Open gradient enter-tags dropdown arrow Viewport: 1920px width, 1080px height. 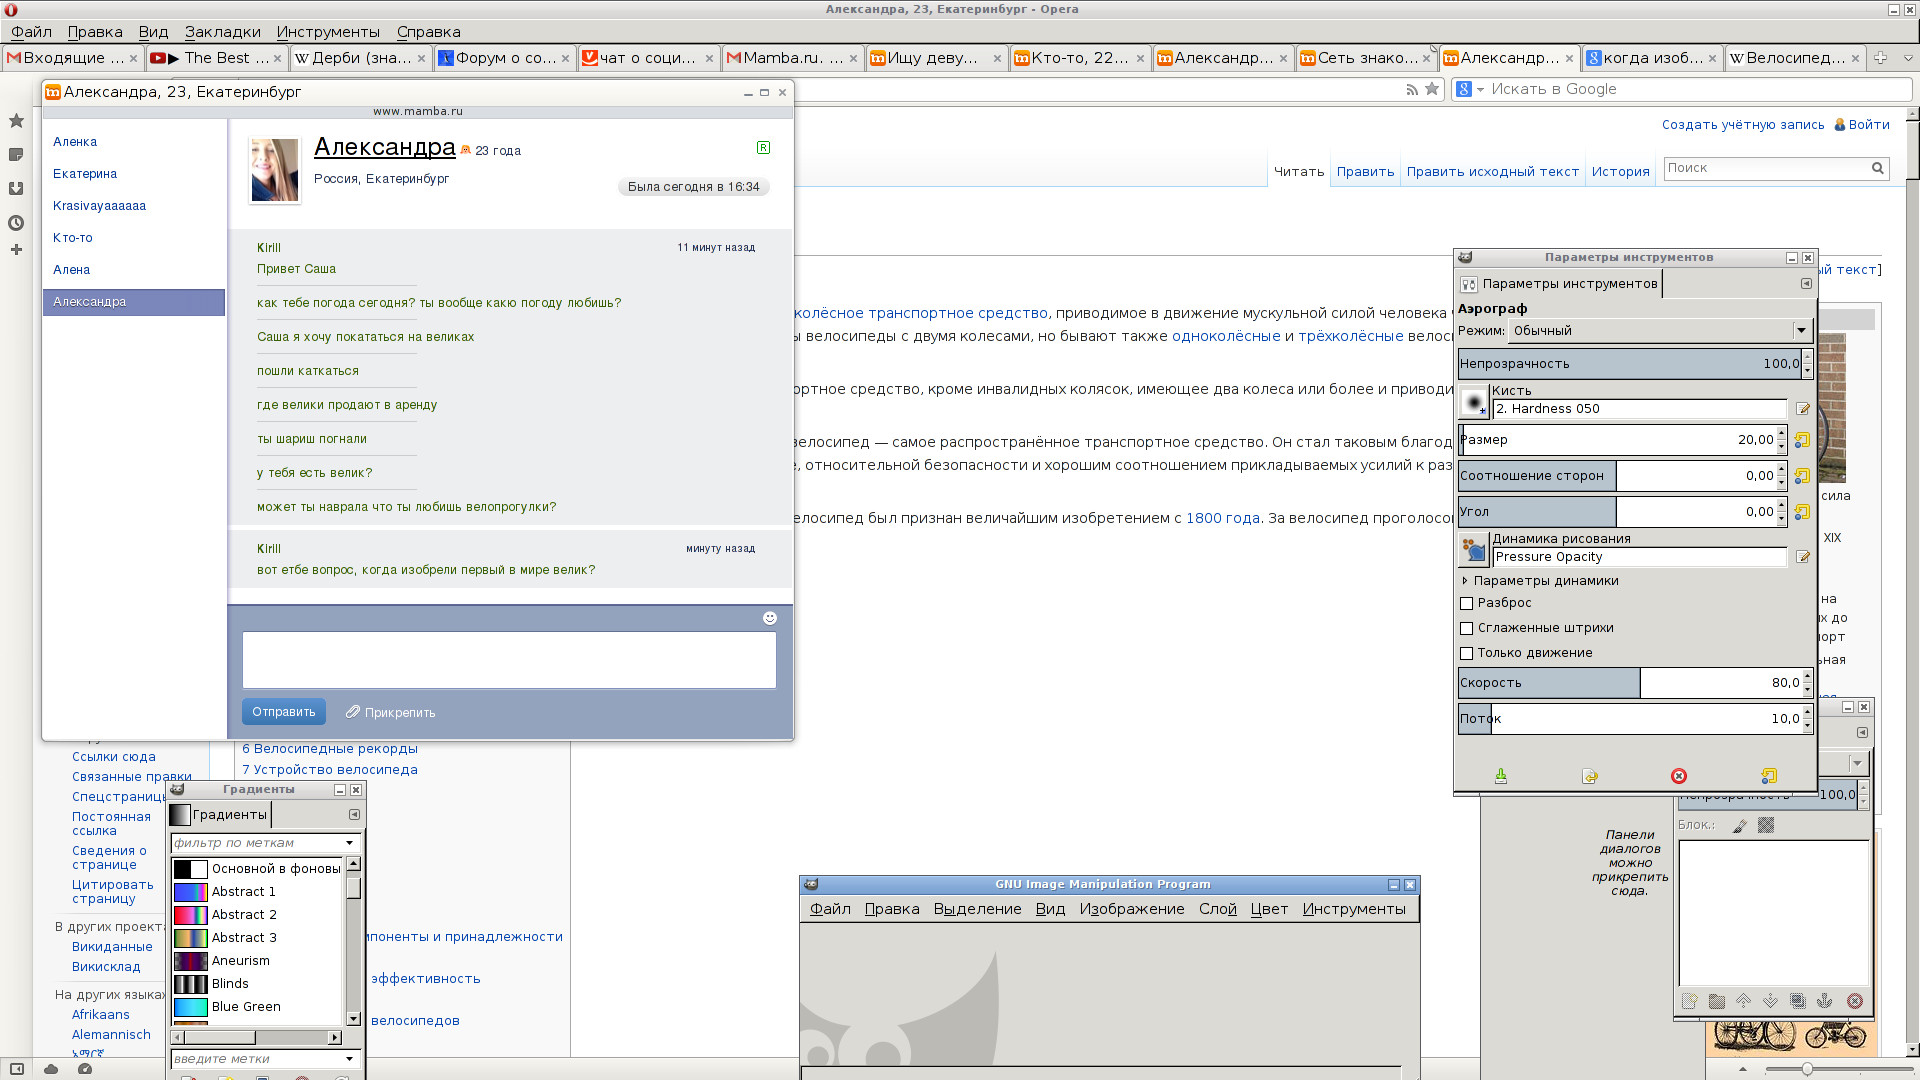[x=349, y=1059]
